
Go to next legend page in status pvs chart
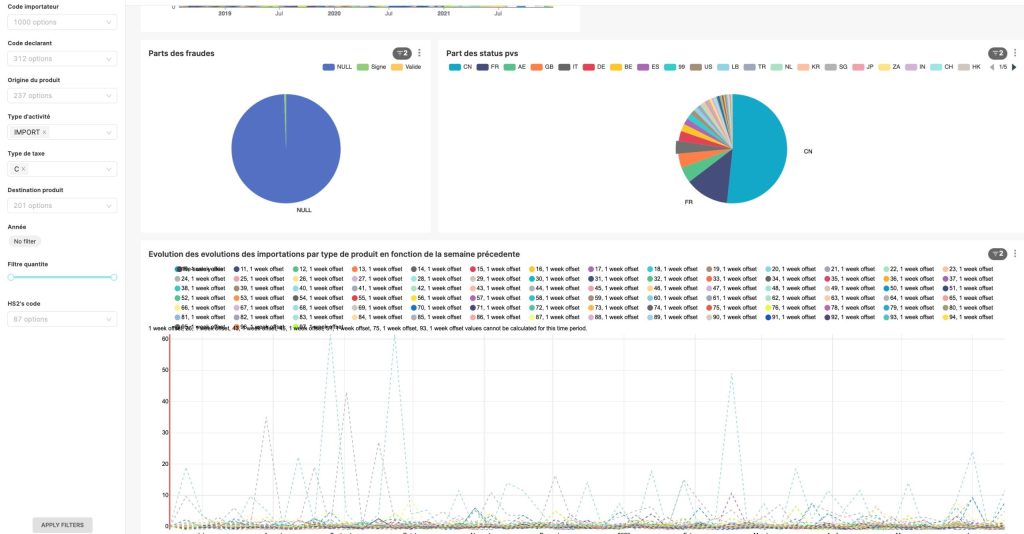coord(1014,67)
